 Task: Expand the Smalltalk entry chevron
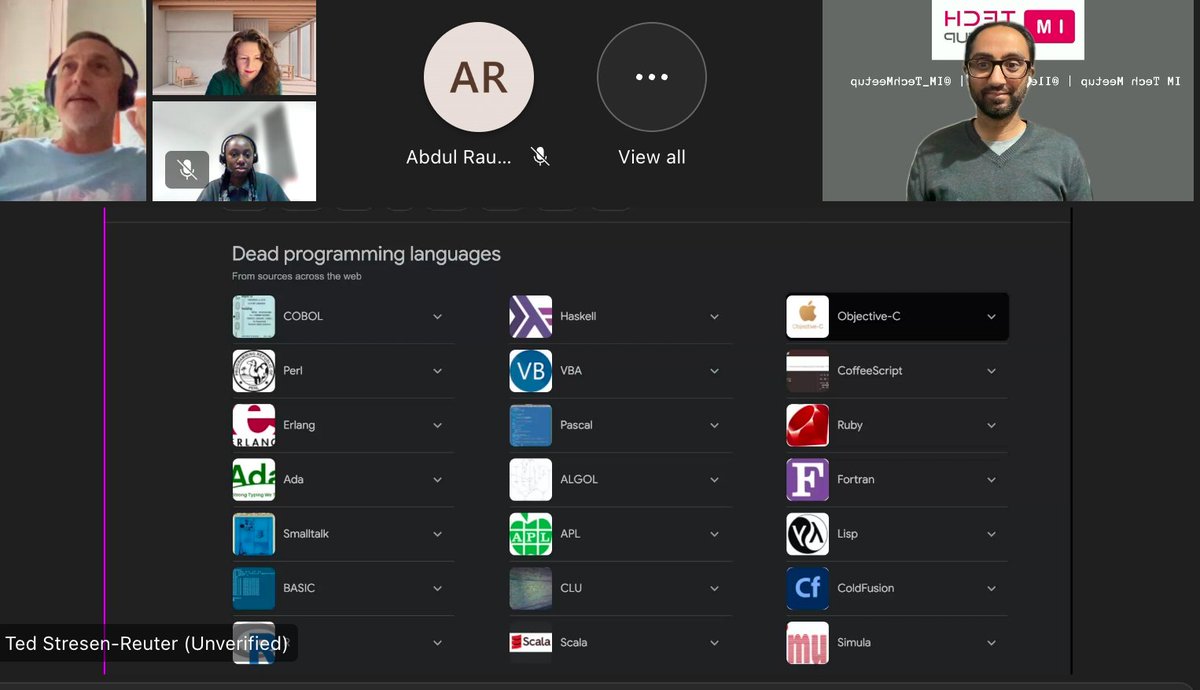pos(437,534)
